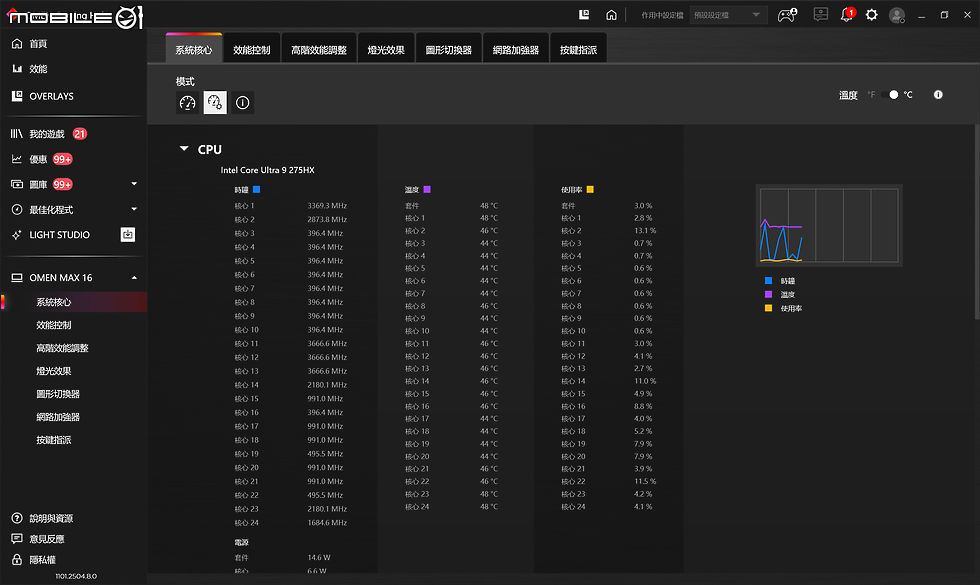Switch to the 按鍵指派 tab
Viewport: 980px width, 585px height.
coord(578,49)
